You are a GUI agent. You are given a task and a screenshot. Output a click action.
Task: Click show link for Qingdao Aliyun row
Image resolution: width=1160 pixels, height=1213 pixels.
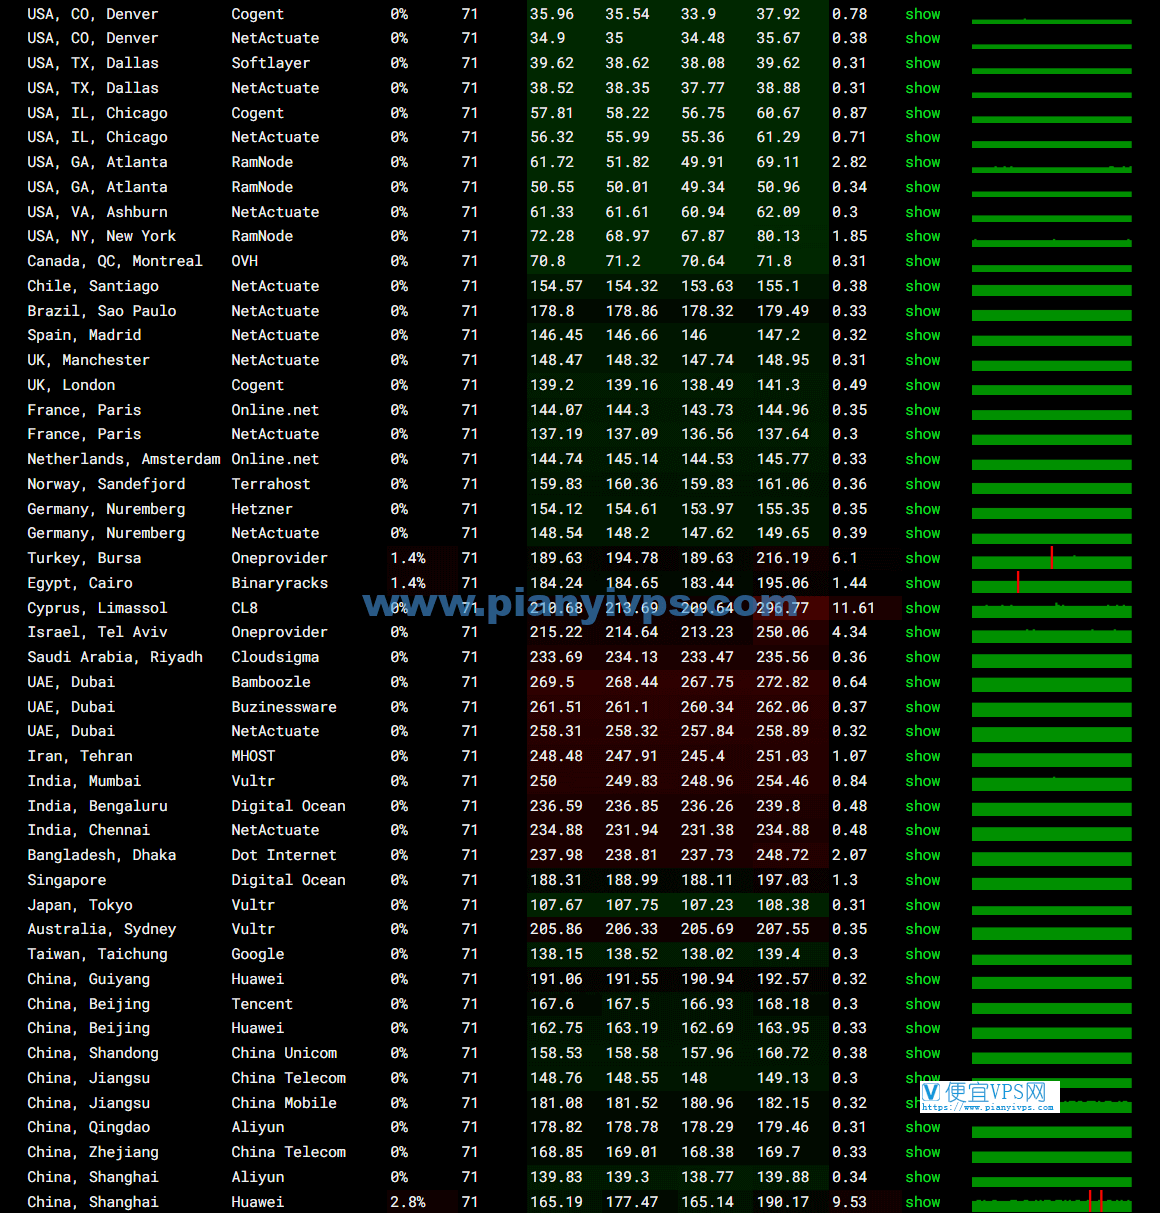pos(922,1127)
